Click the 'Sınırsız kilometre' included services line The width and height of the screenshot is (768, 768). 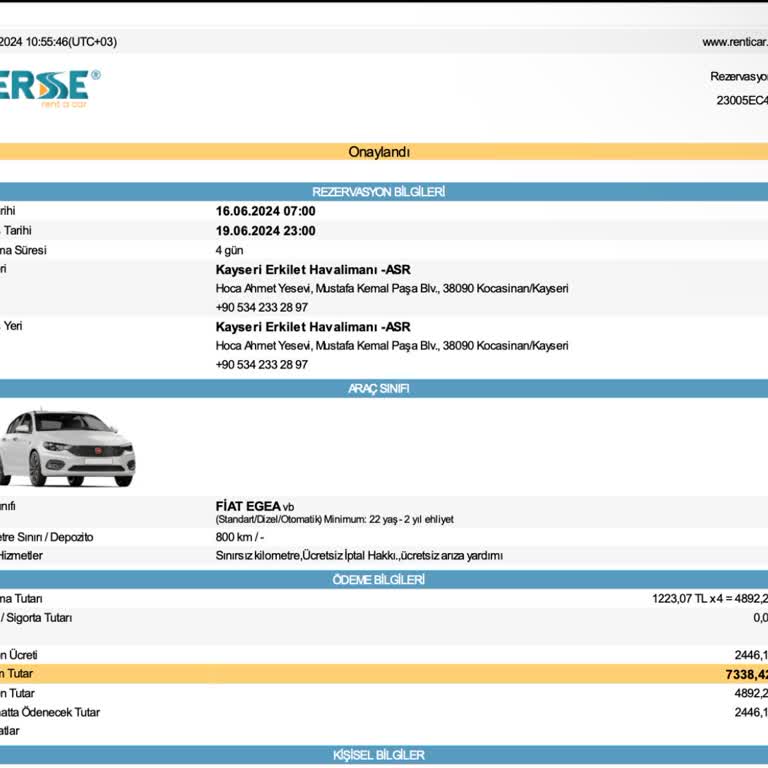[359, 556]
